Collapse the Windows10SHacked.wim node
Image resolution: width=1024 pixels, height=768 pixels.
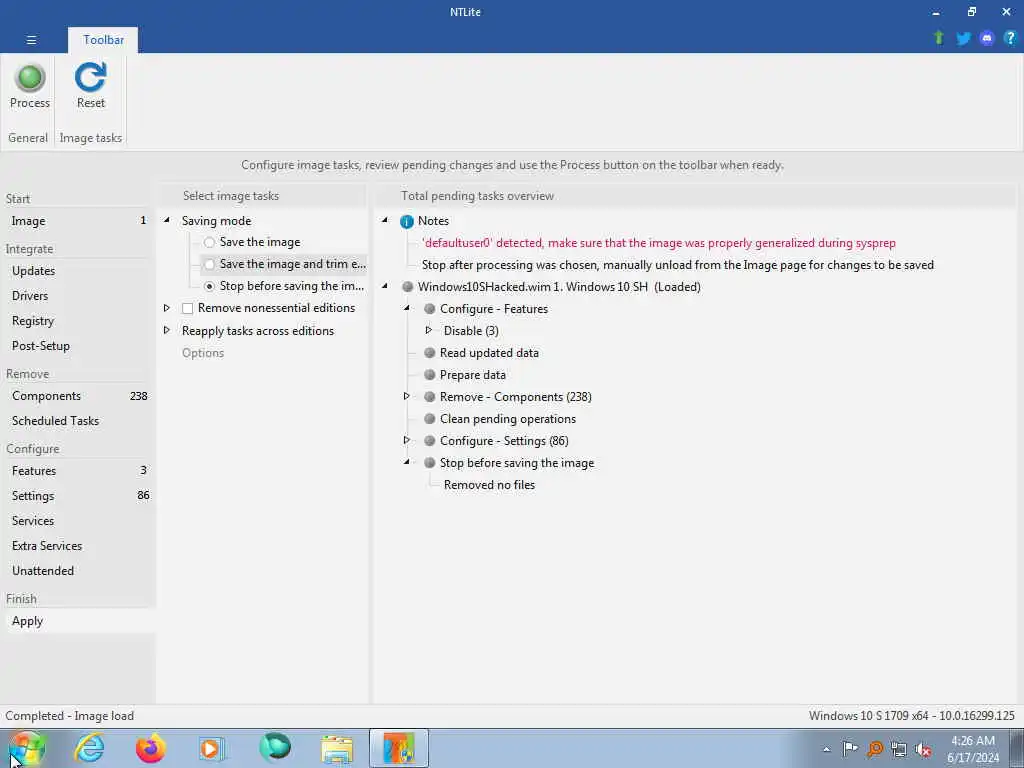coord(385,286)
